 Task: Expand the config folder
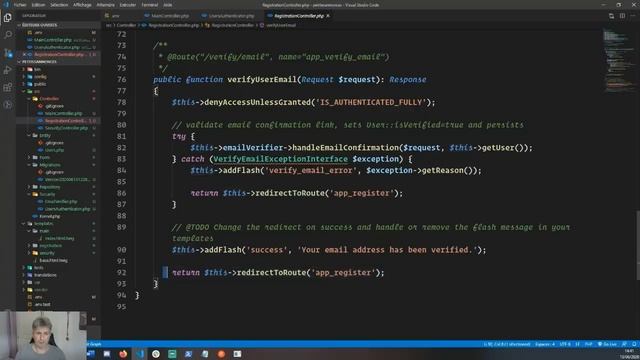[x=40, y=77]
